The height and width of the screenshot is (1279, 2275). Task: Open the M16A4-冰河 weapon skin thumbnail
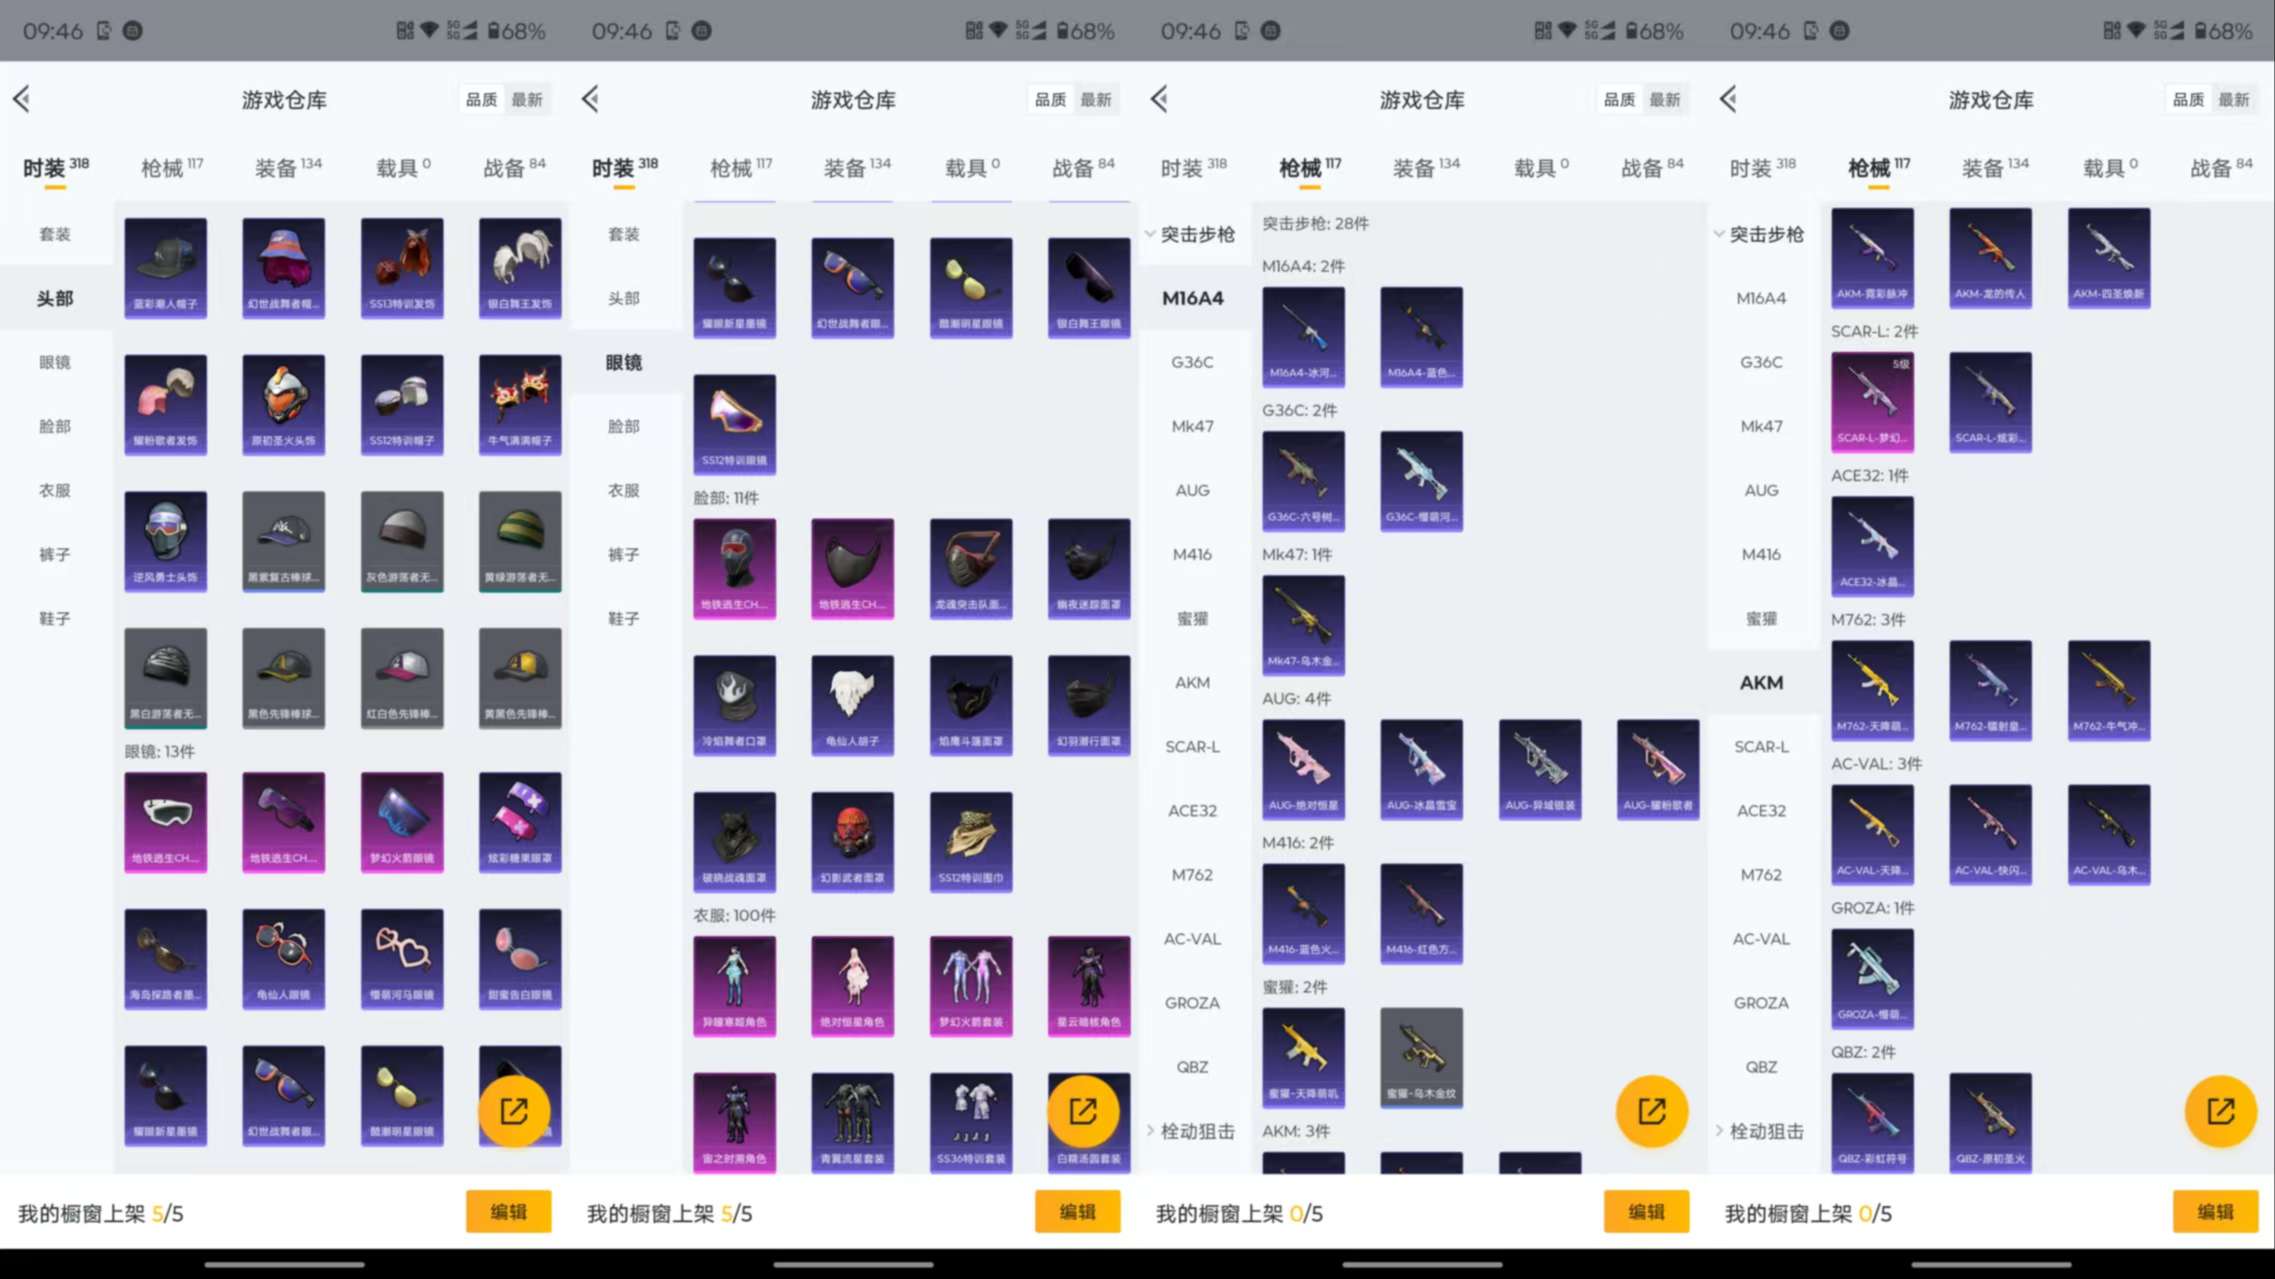[1304, 336]
